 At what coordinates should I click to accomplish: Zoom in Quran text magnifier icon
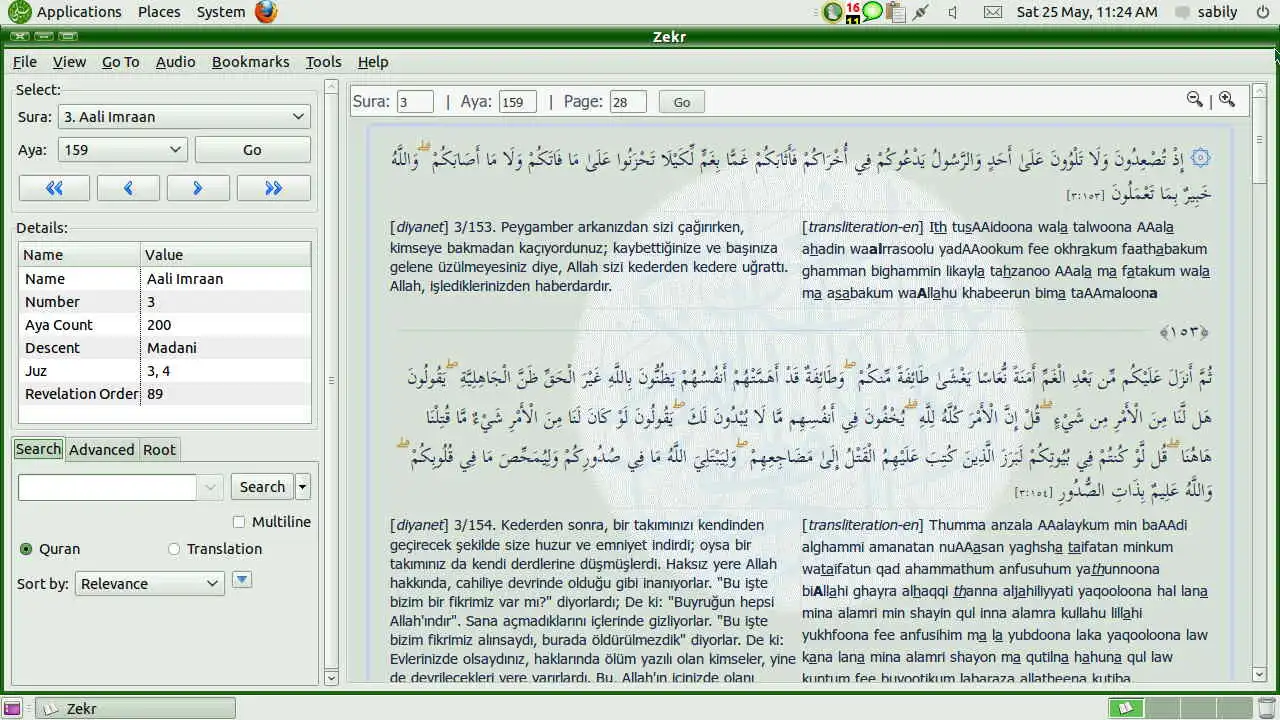pos(1227,99)
